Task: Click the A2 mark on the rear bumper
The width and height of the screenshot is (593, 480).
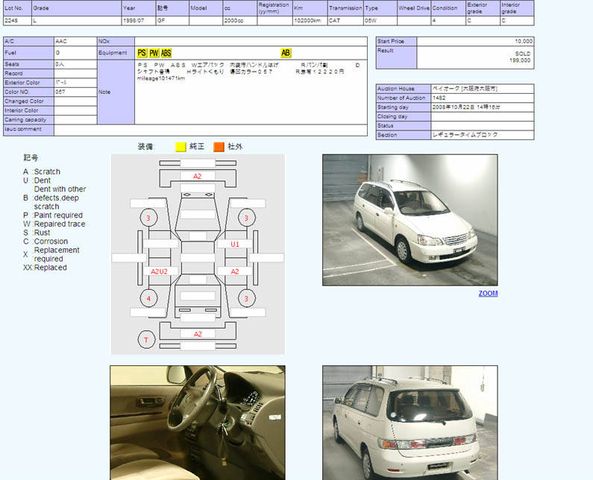Action: 197,334
